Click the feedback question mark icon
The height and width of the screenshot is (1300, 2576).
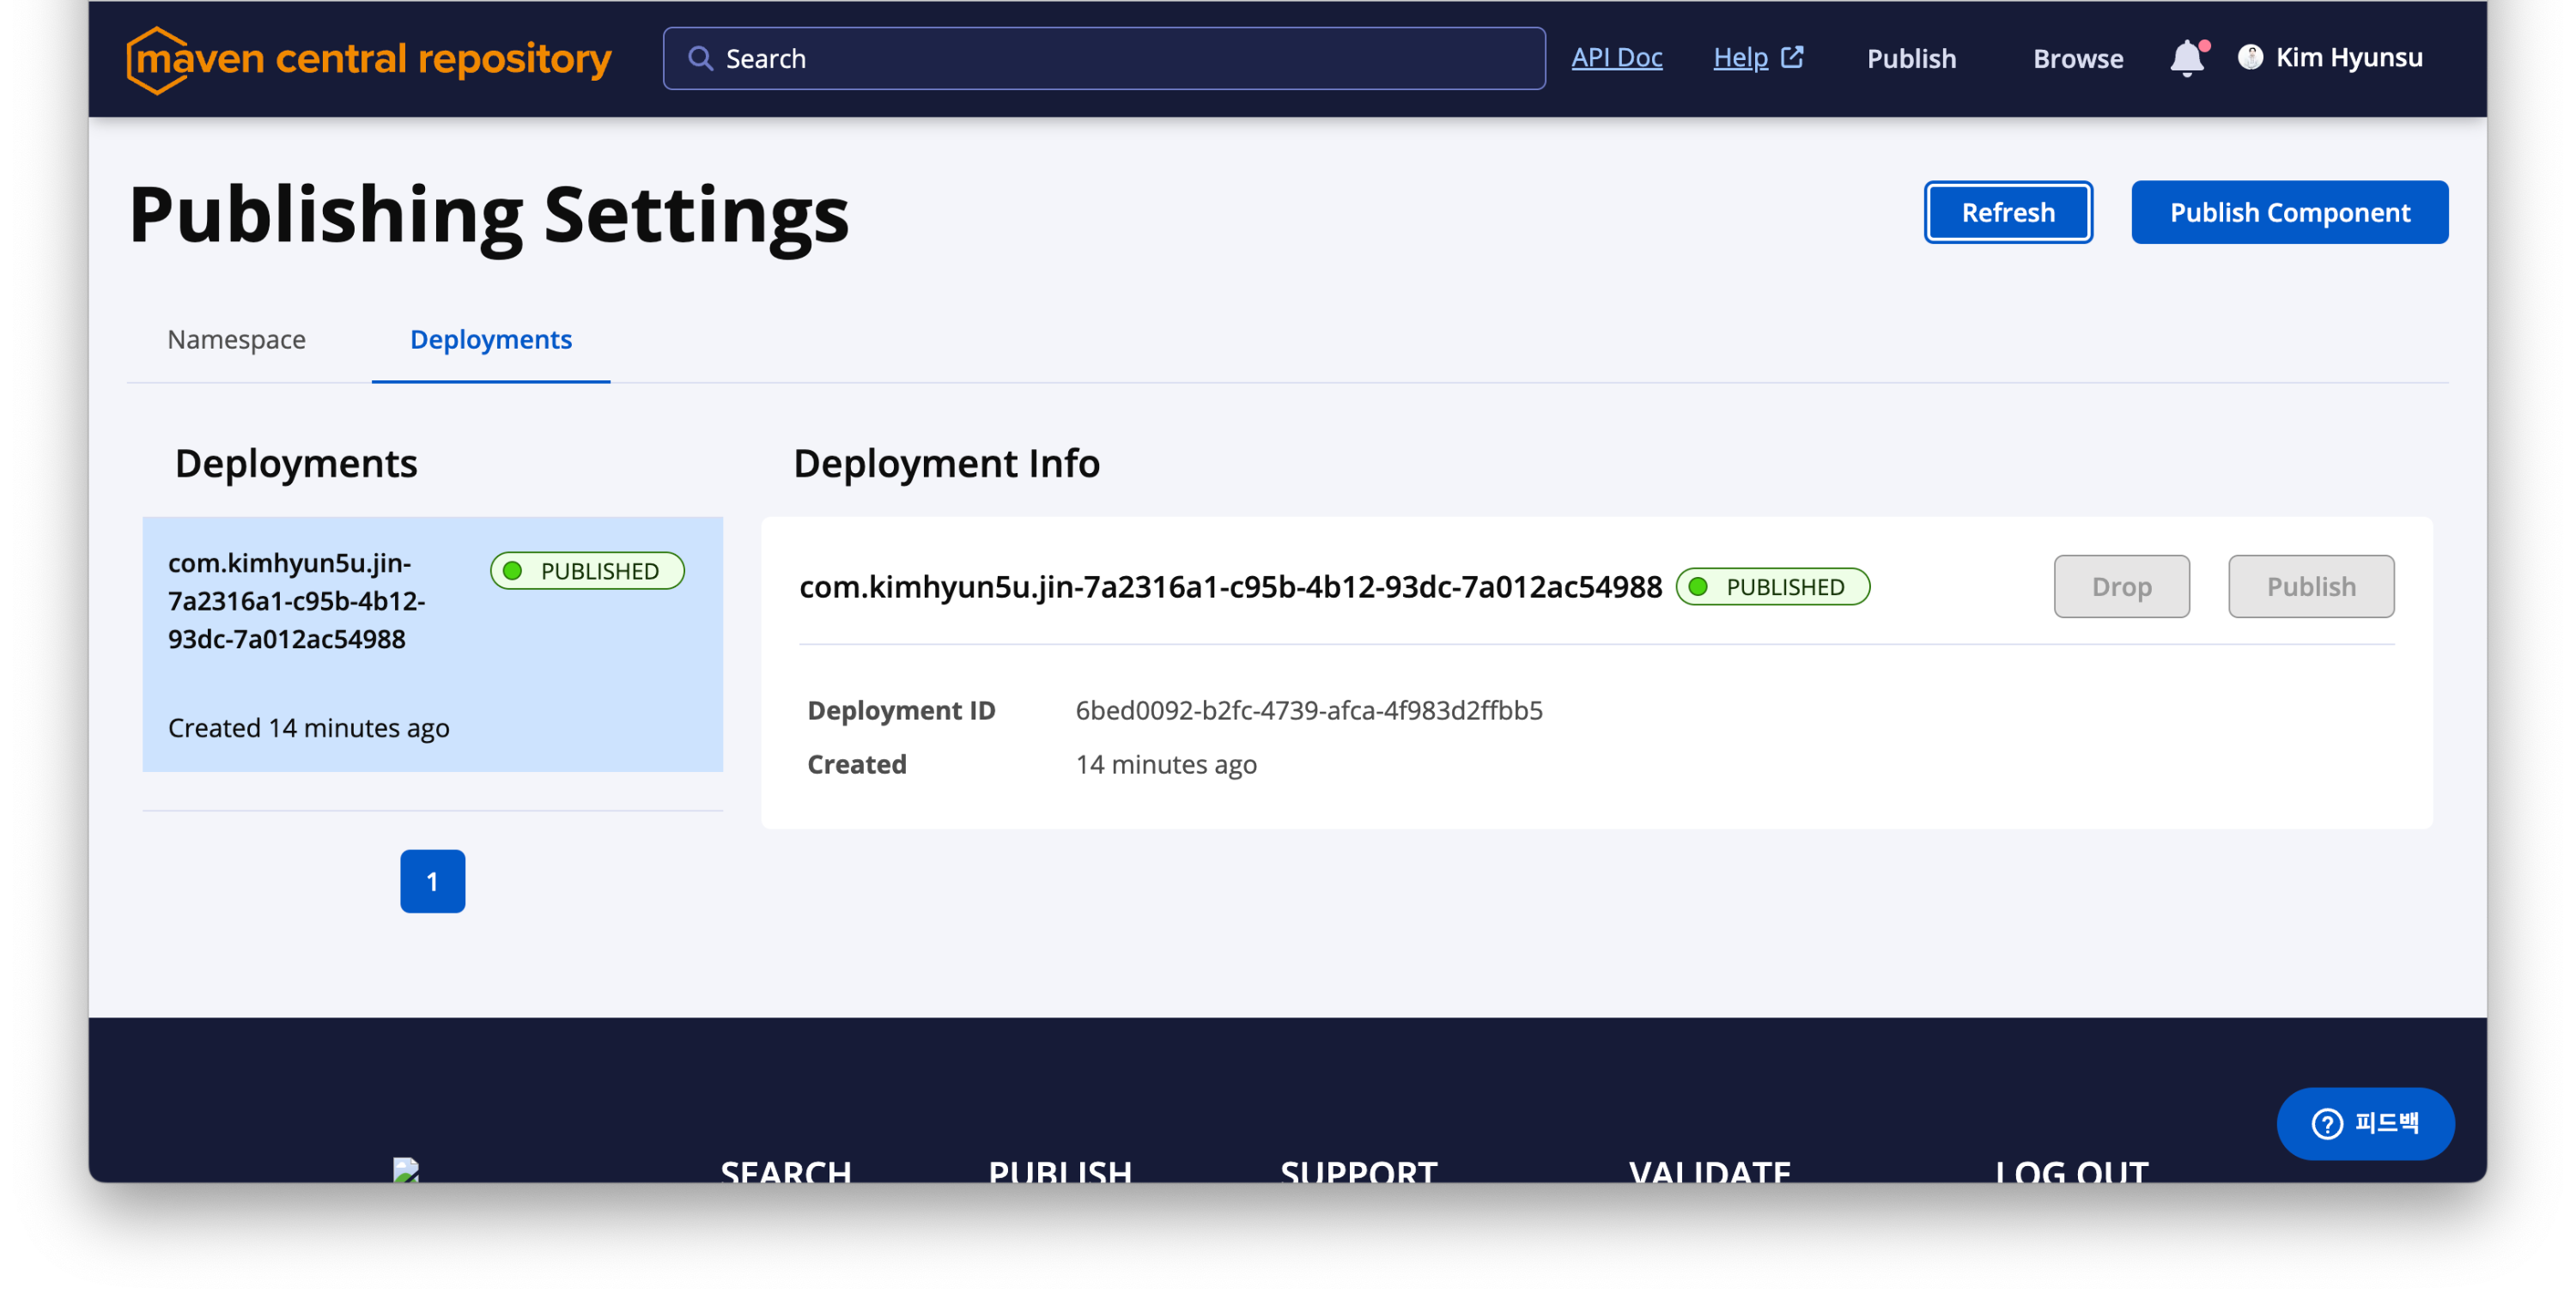point(2327,1124)
